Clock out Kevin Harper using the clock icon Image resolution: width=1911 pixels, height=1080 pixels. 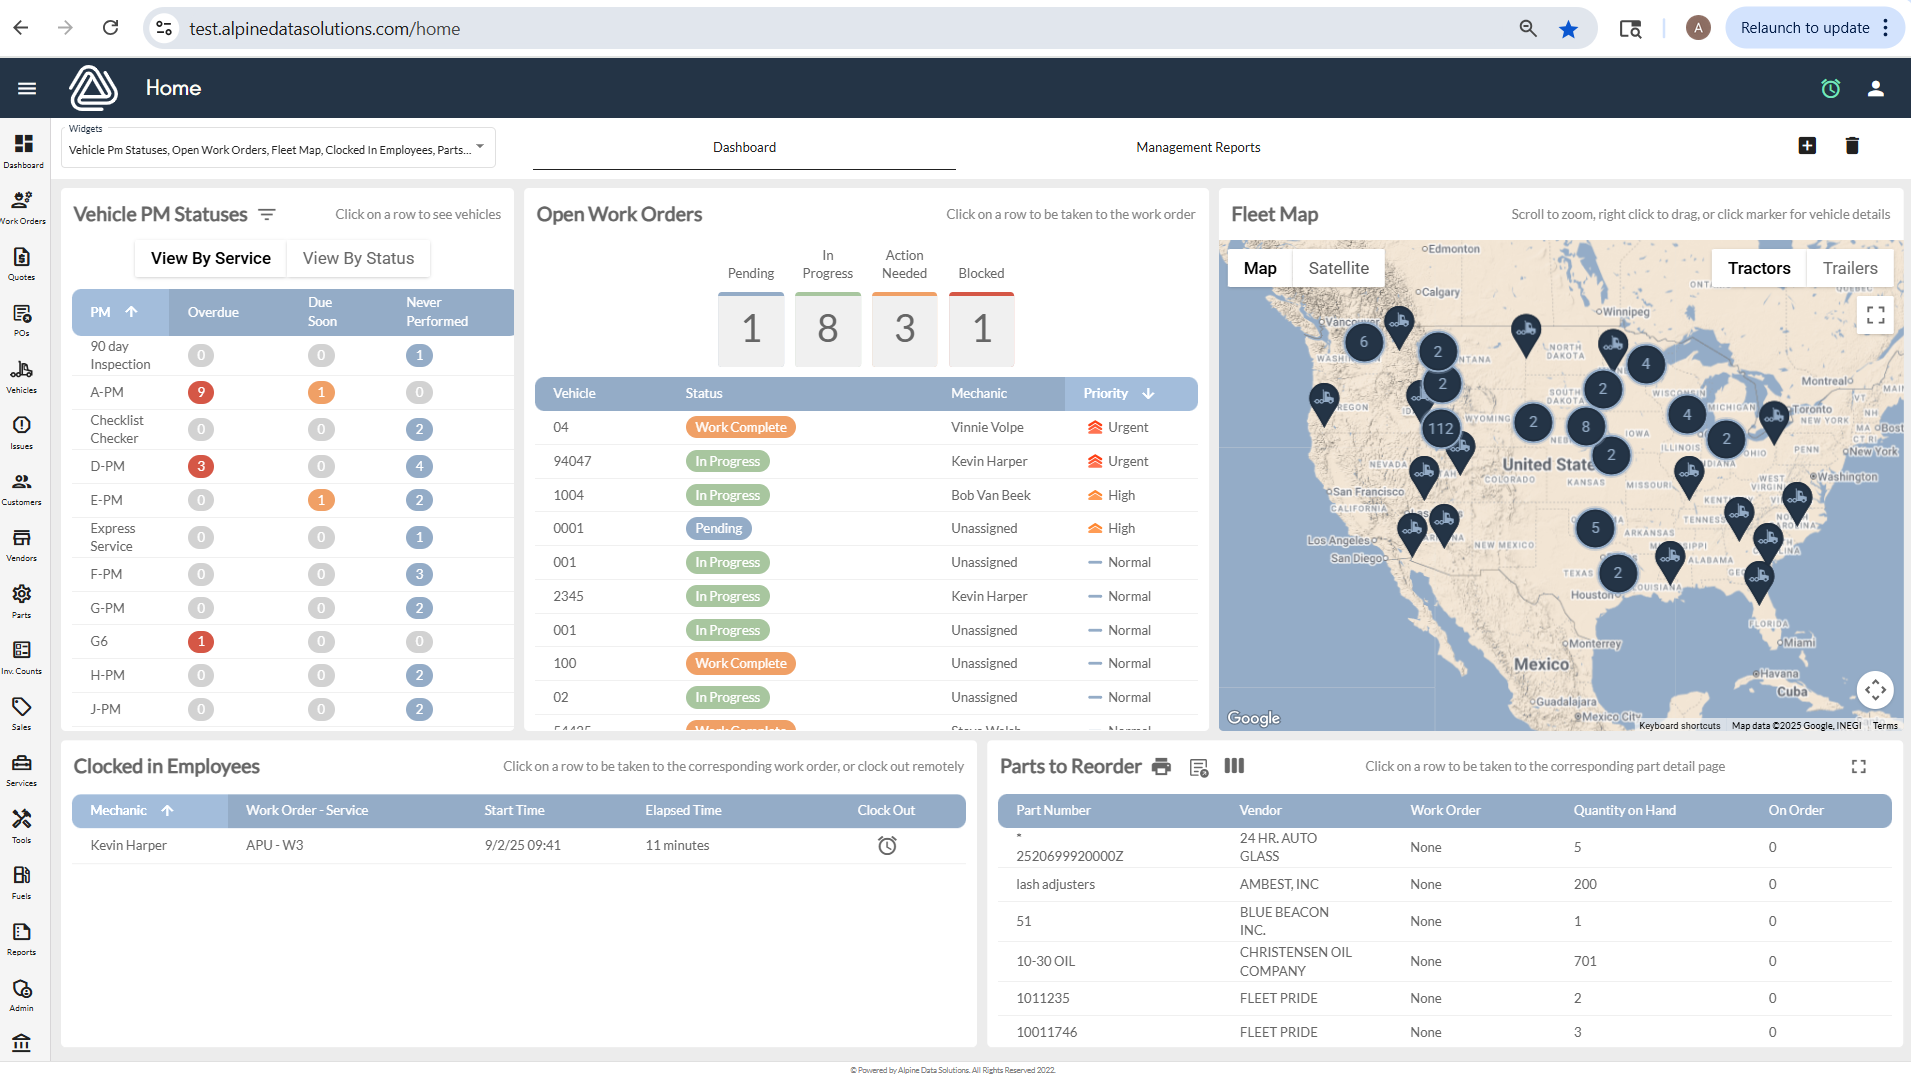click(888, 845)
